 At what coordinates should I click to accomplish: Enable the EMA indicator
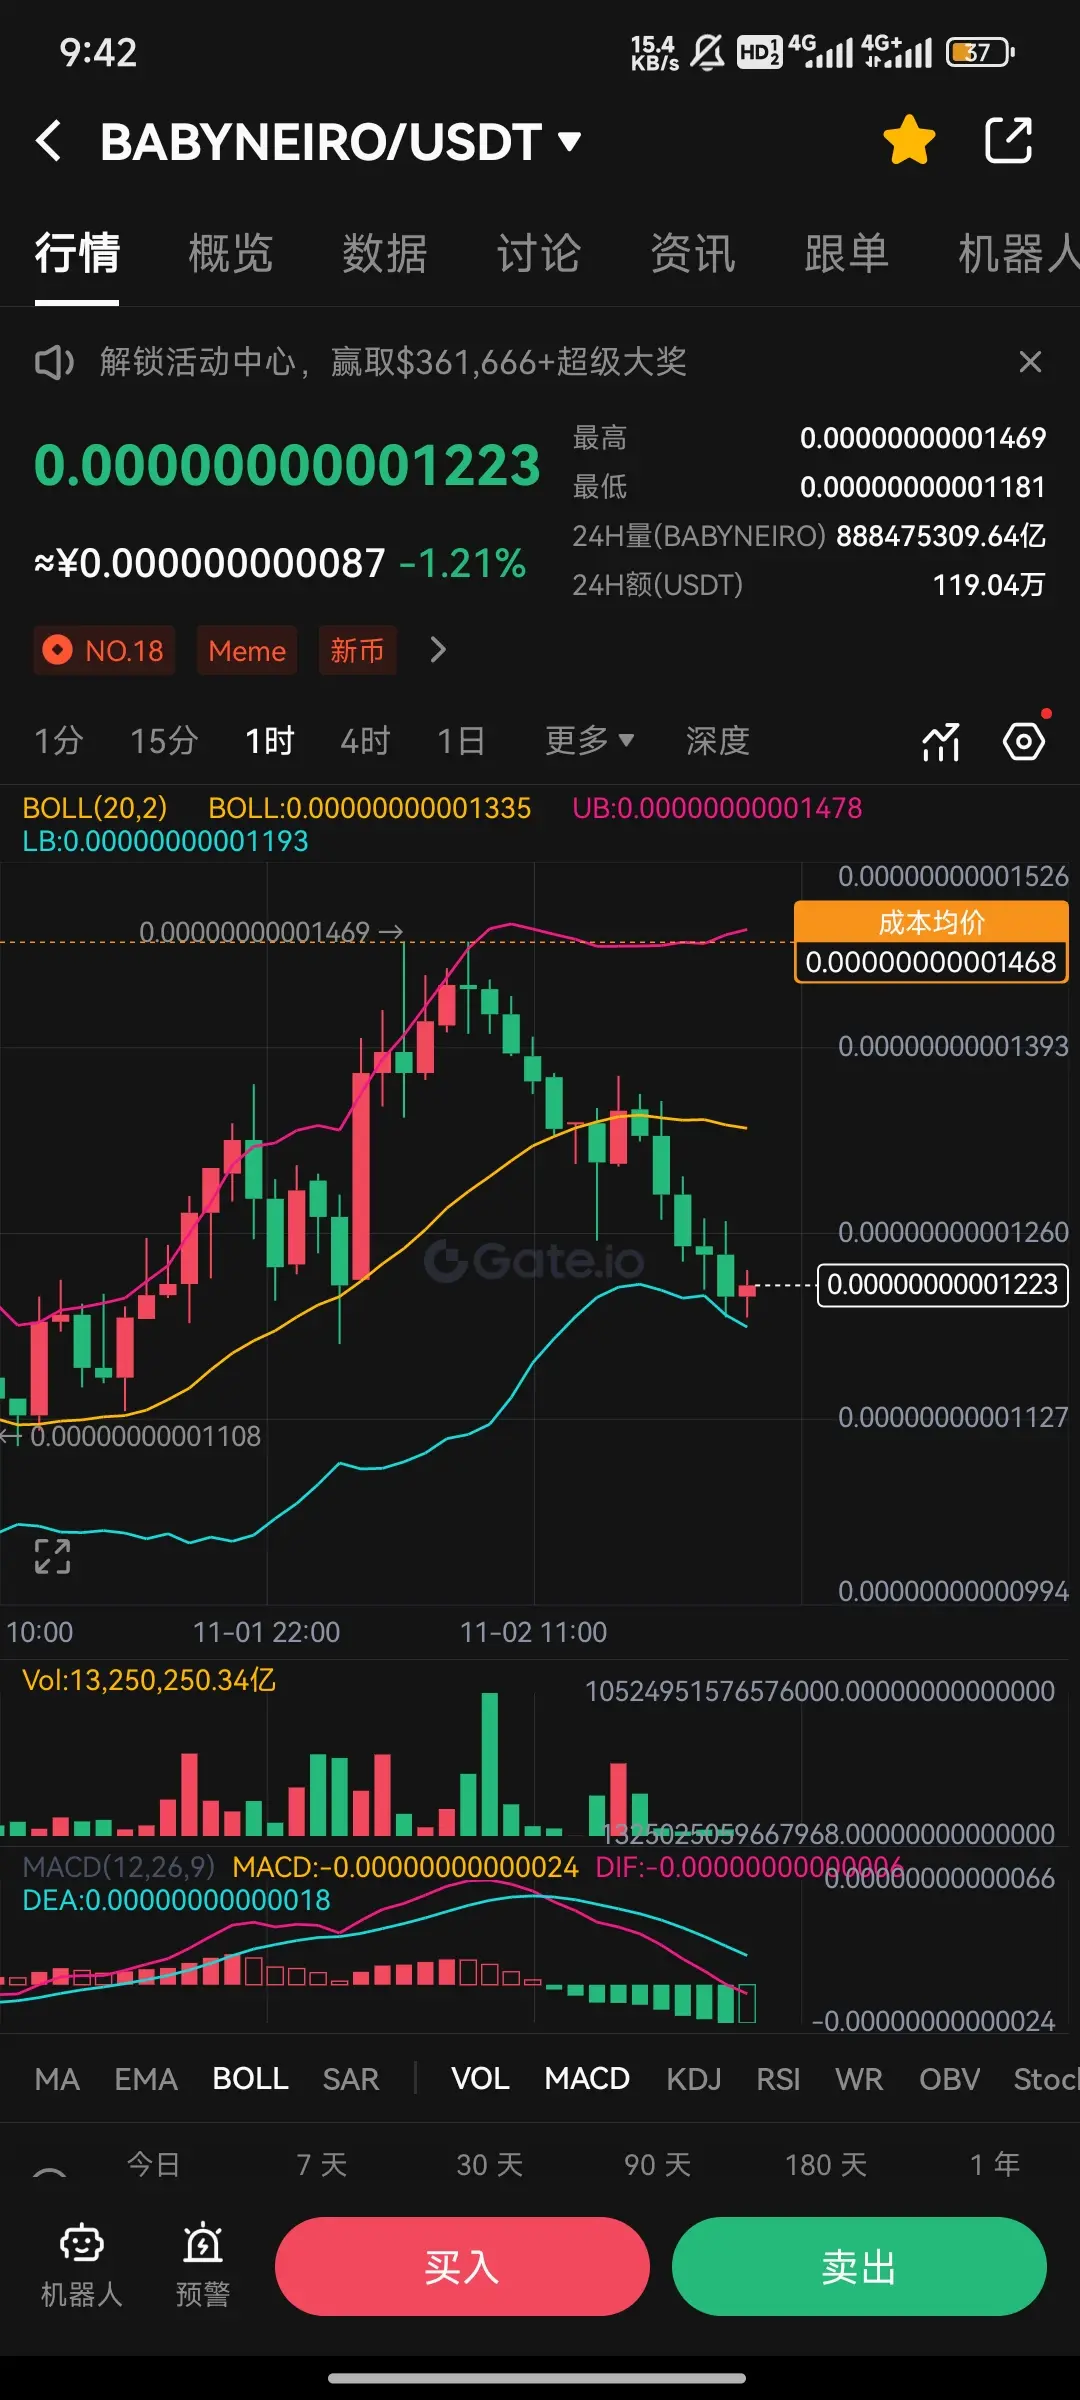click(146, 2079)
